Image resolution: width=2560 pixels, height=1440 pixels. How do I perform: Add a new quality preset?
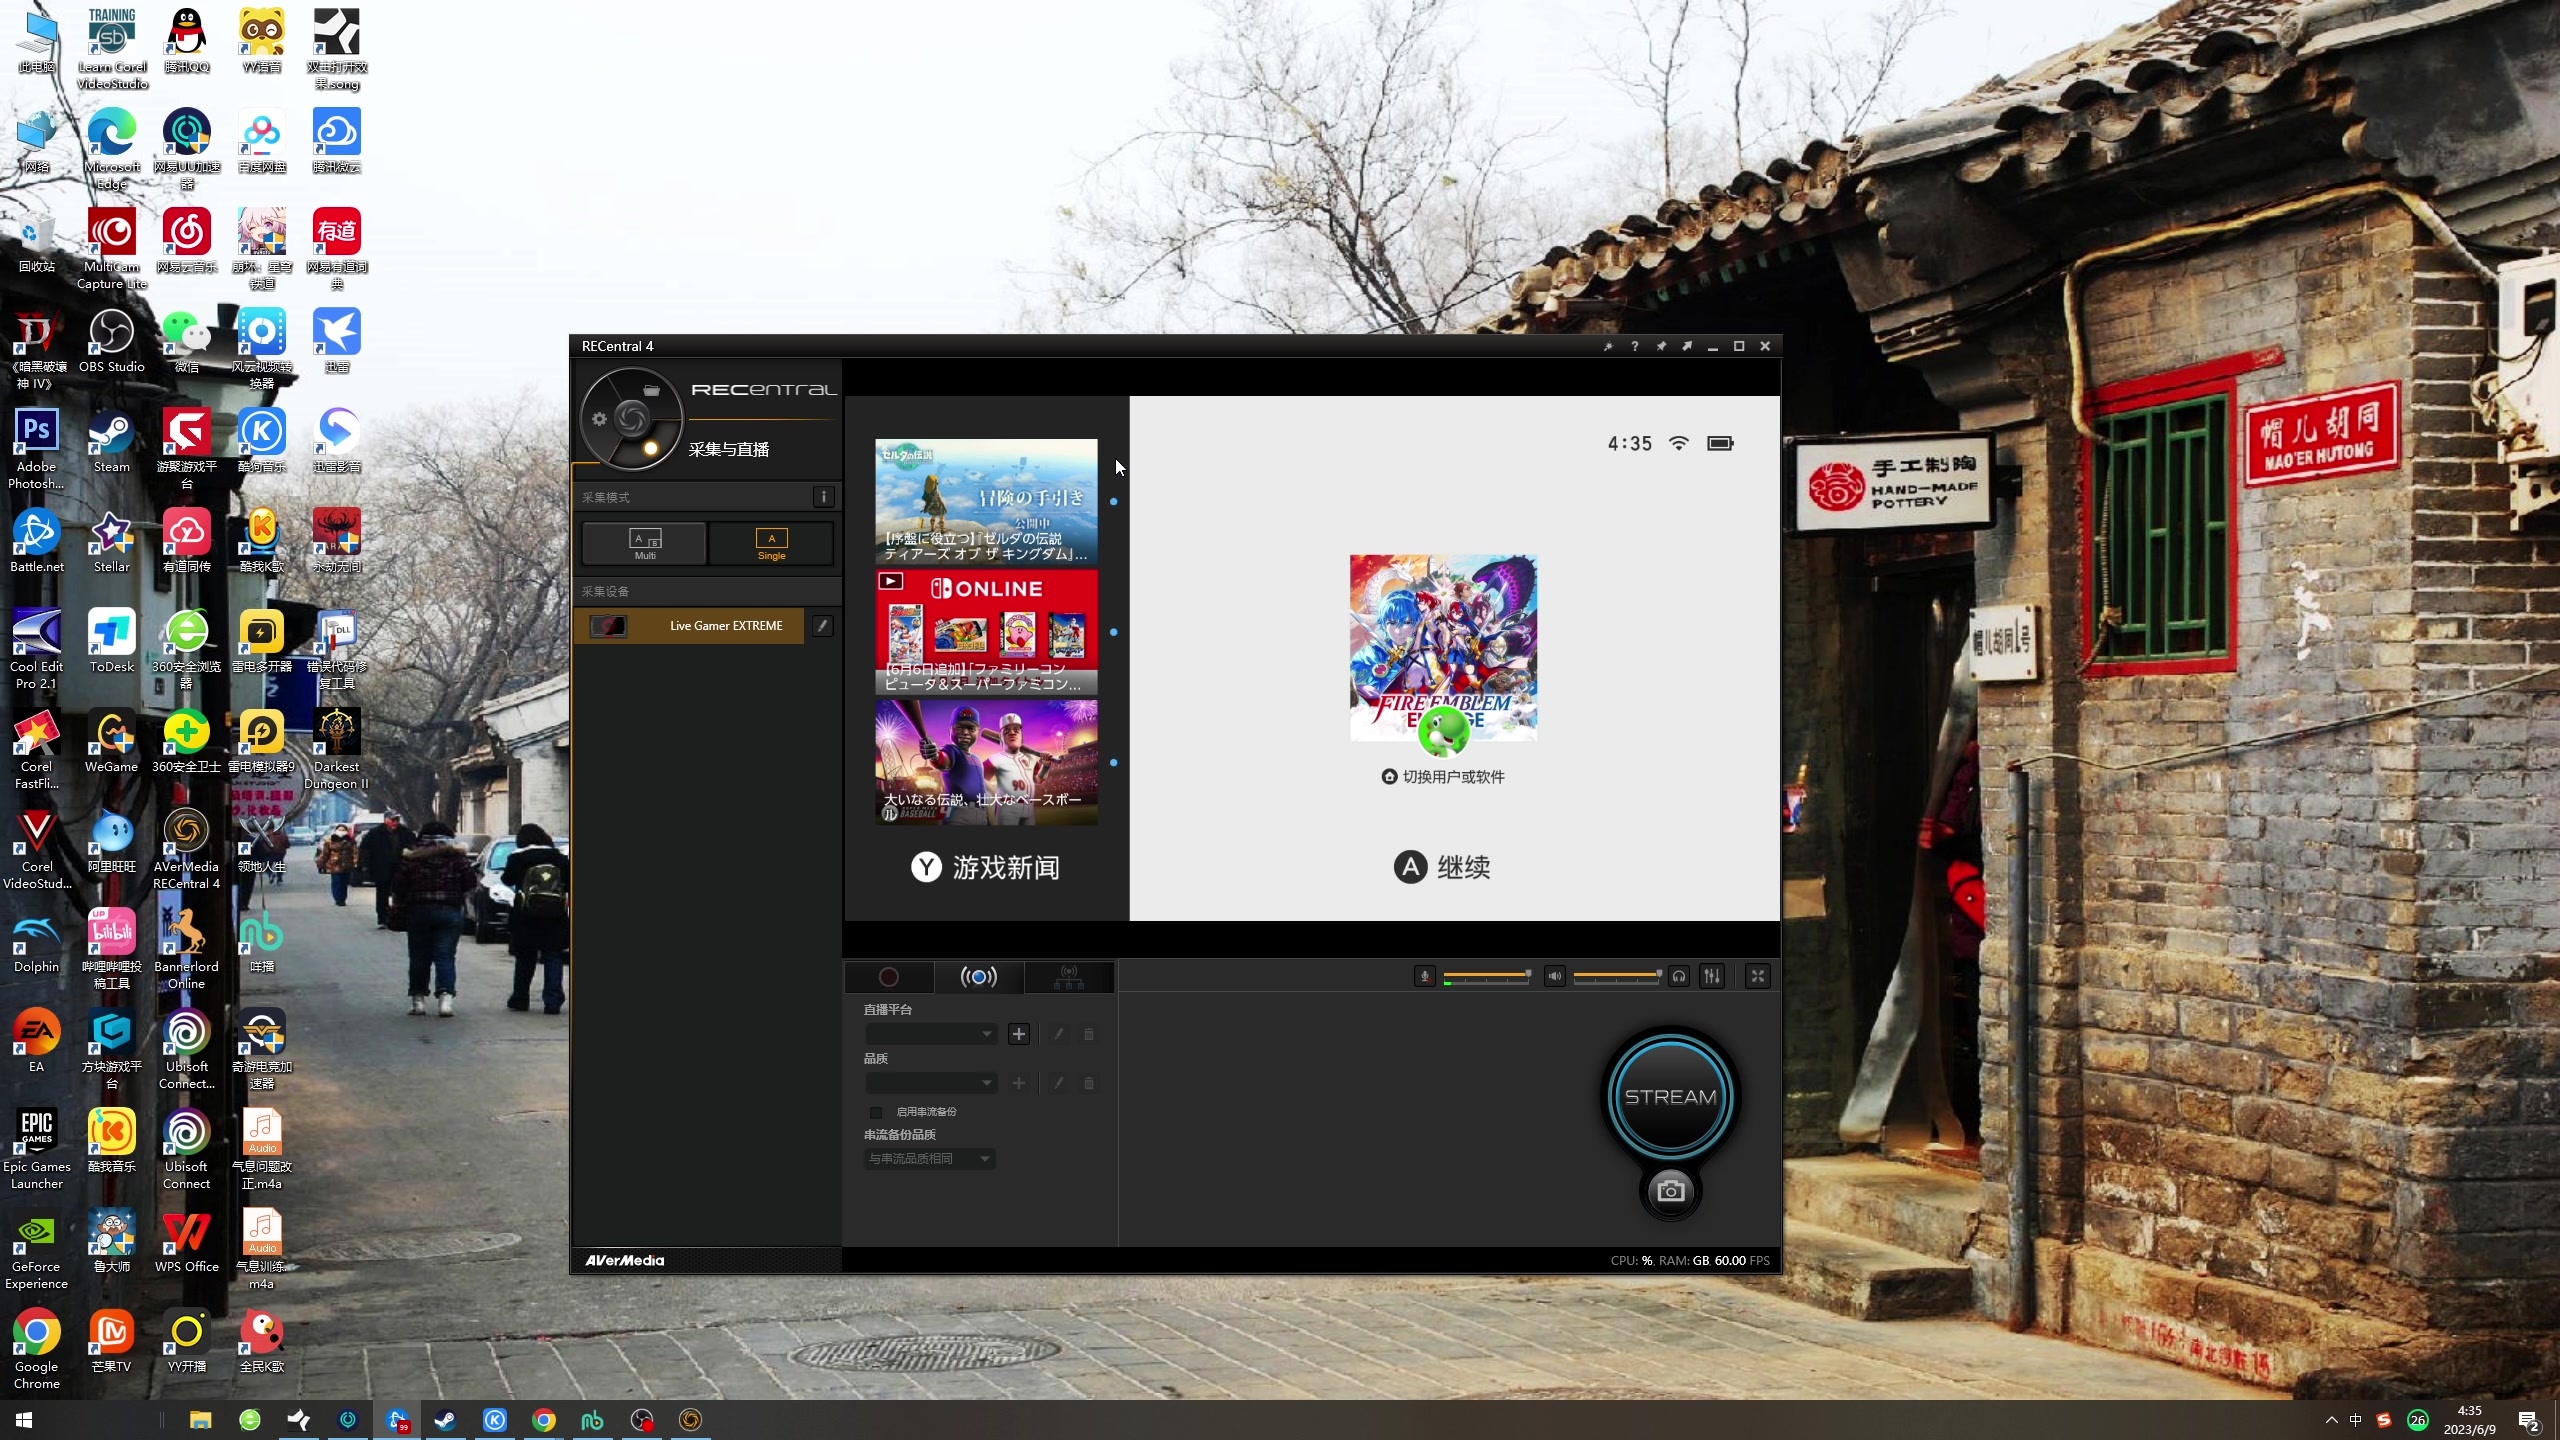[x=1019, y=1083]
